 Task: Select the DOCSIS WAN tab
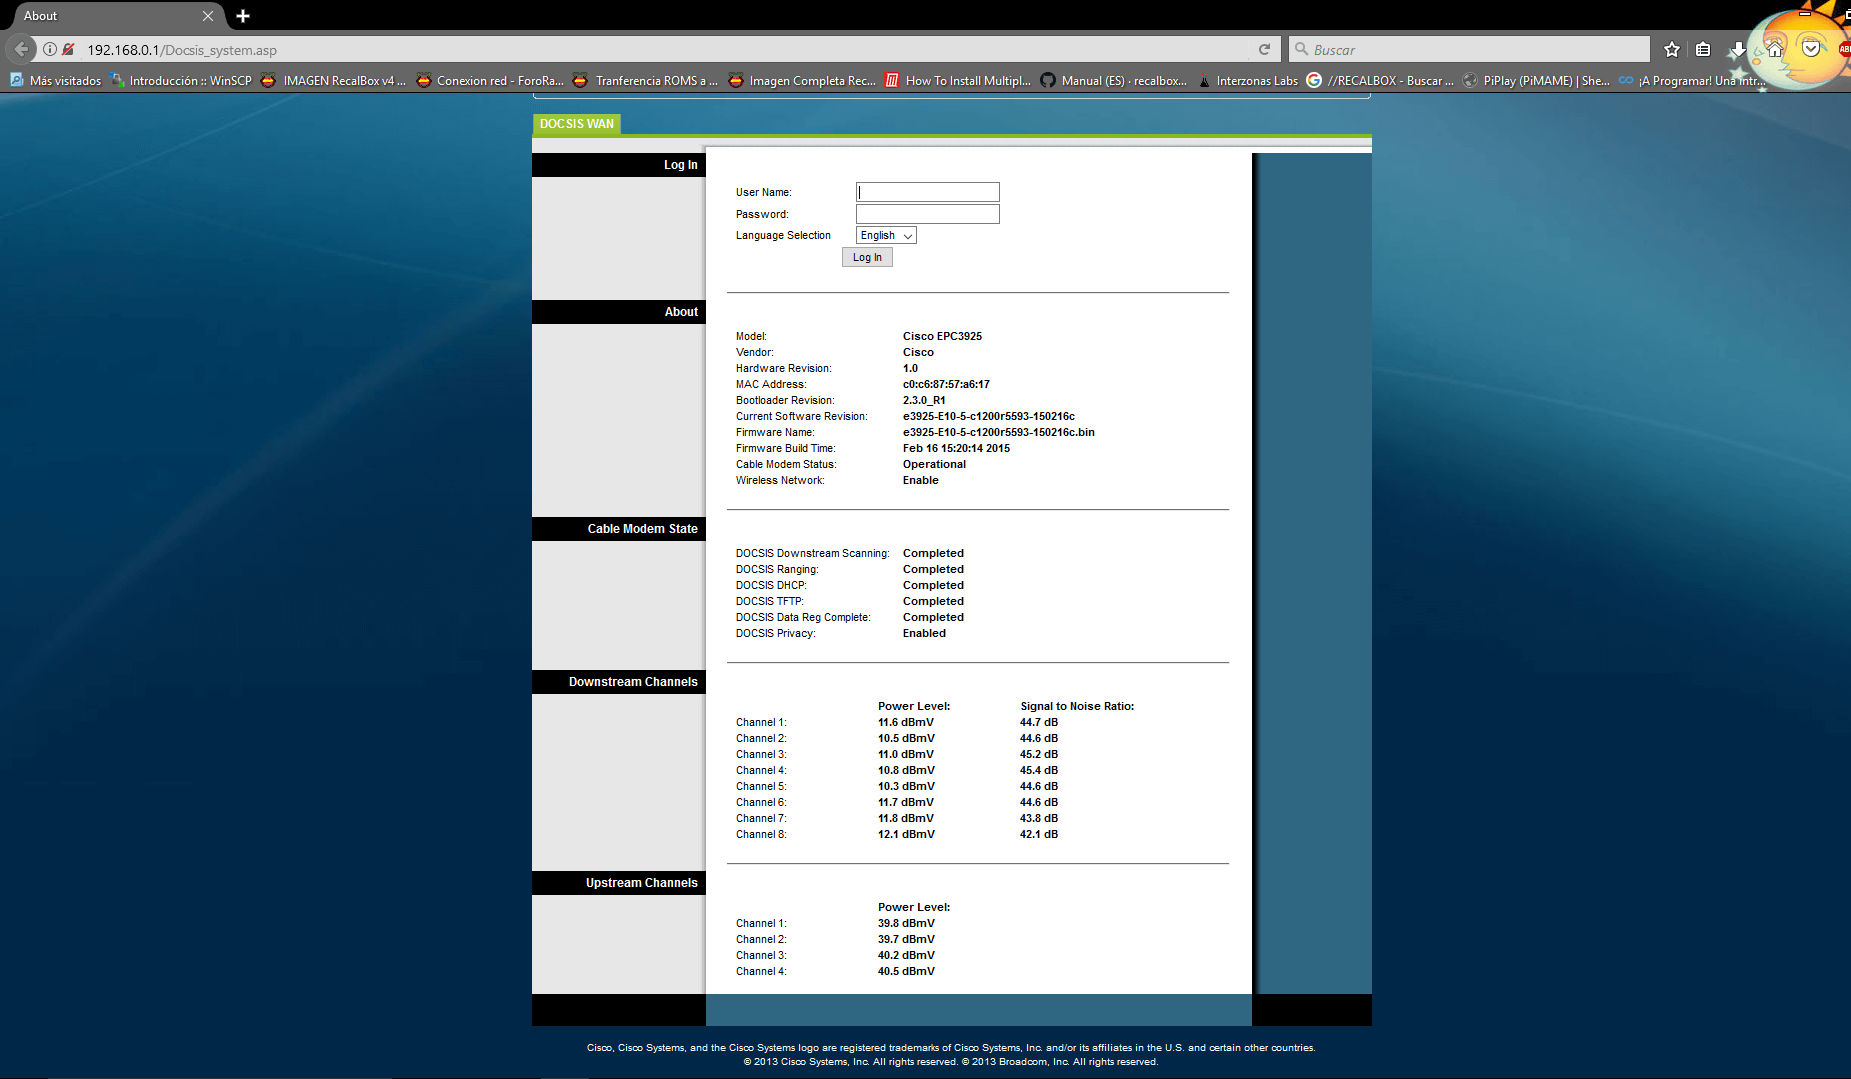point(577,124)
